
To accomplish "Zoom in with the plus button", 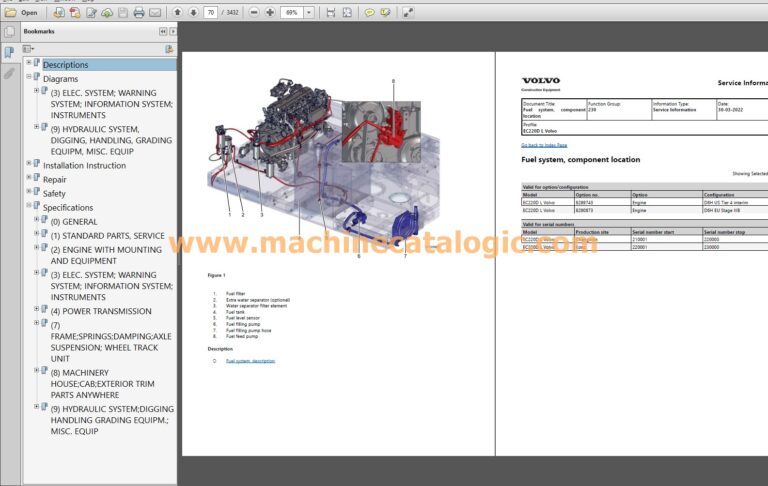I will coord(270,12).
